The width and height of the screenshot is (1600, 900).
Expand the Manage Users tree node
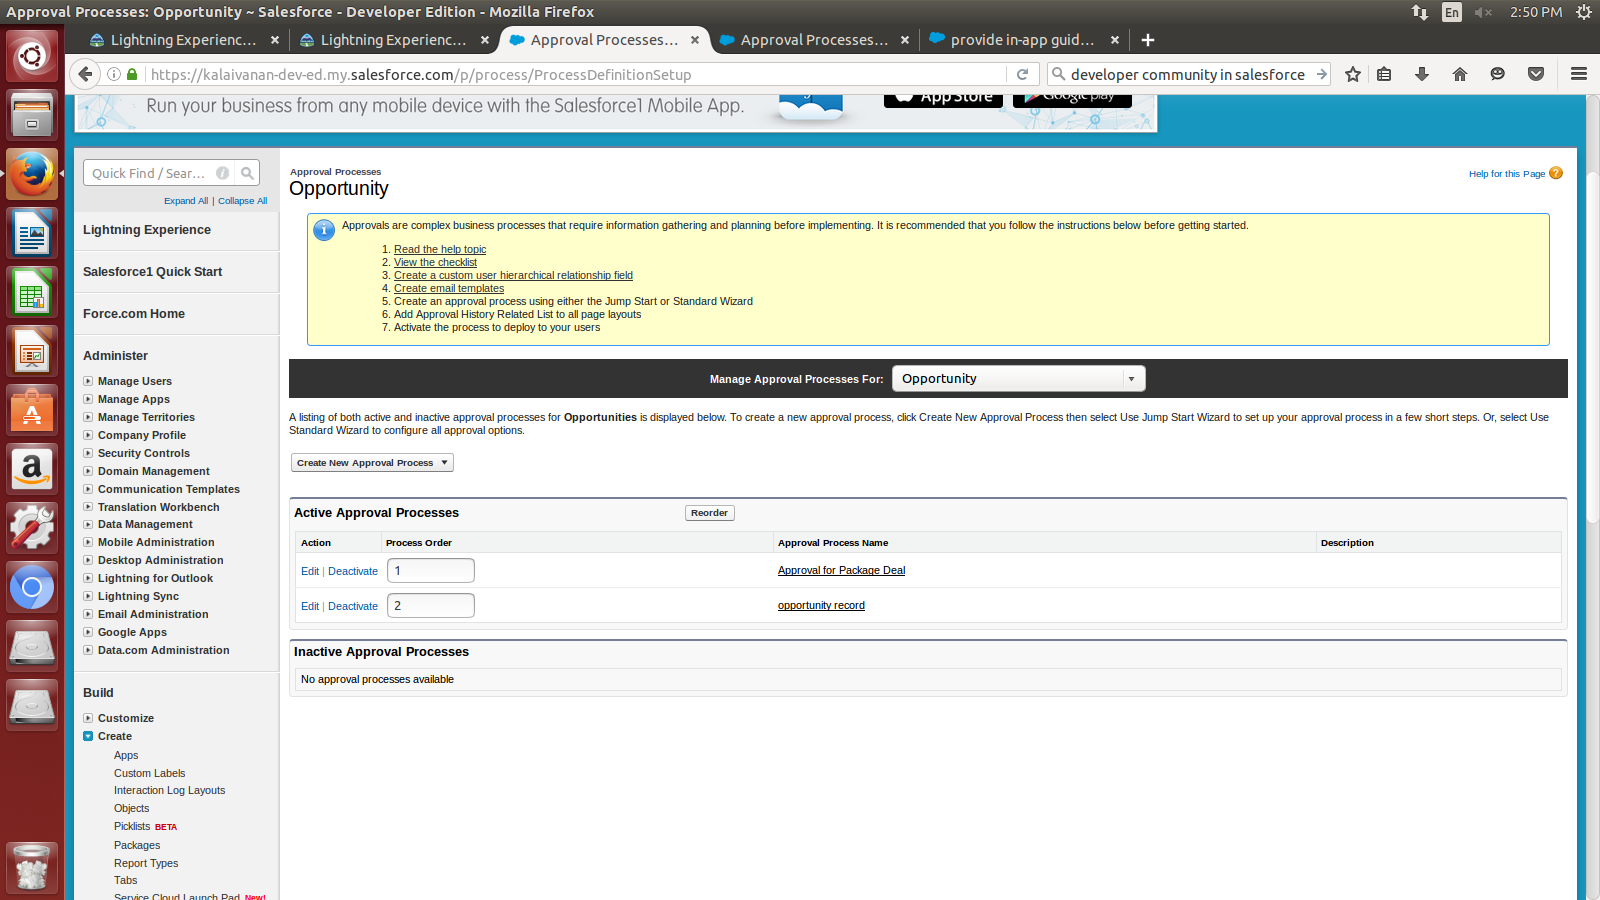[x=88, y=381]
